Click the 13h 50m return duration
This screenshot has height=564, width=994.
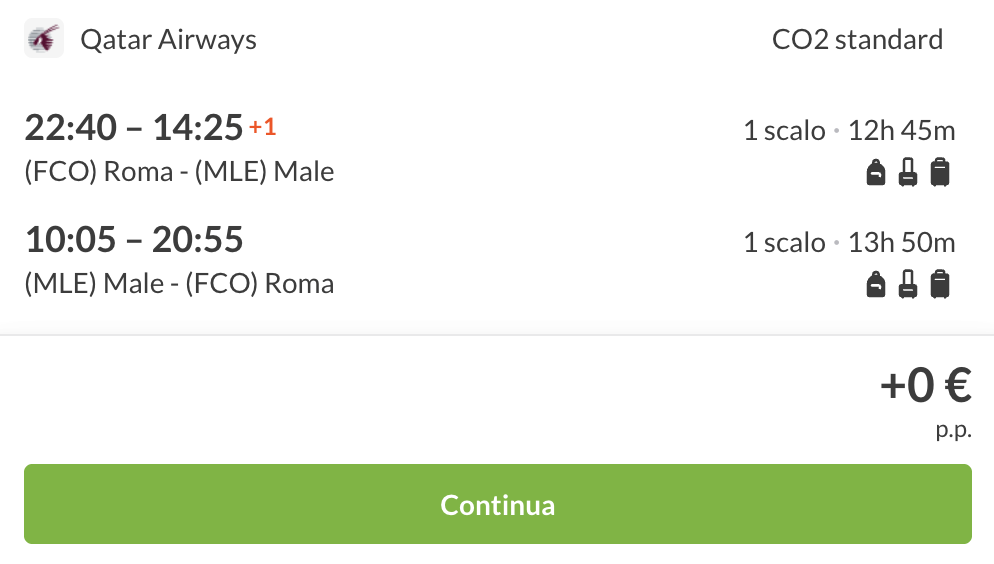[x=901, y=242]
